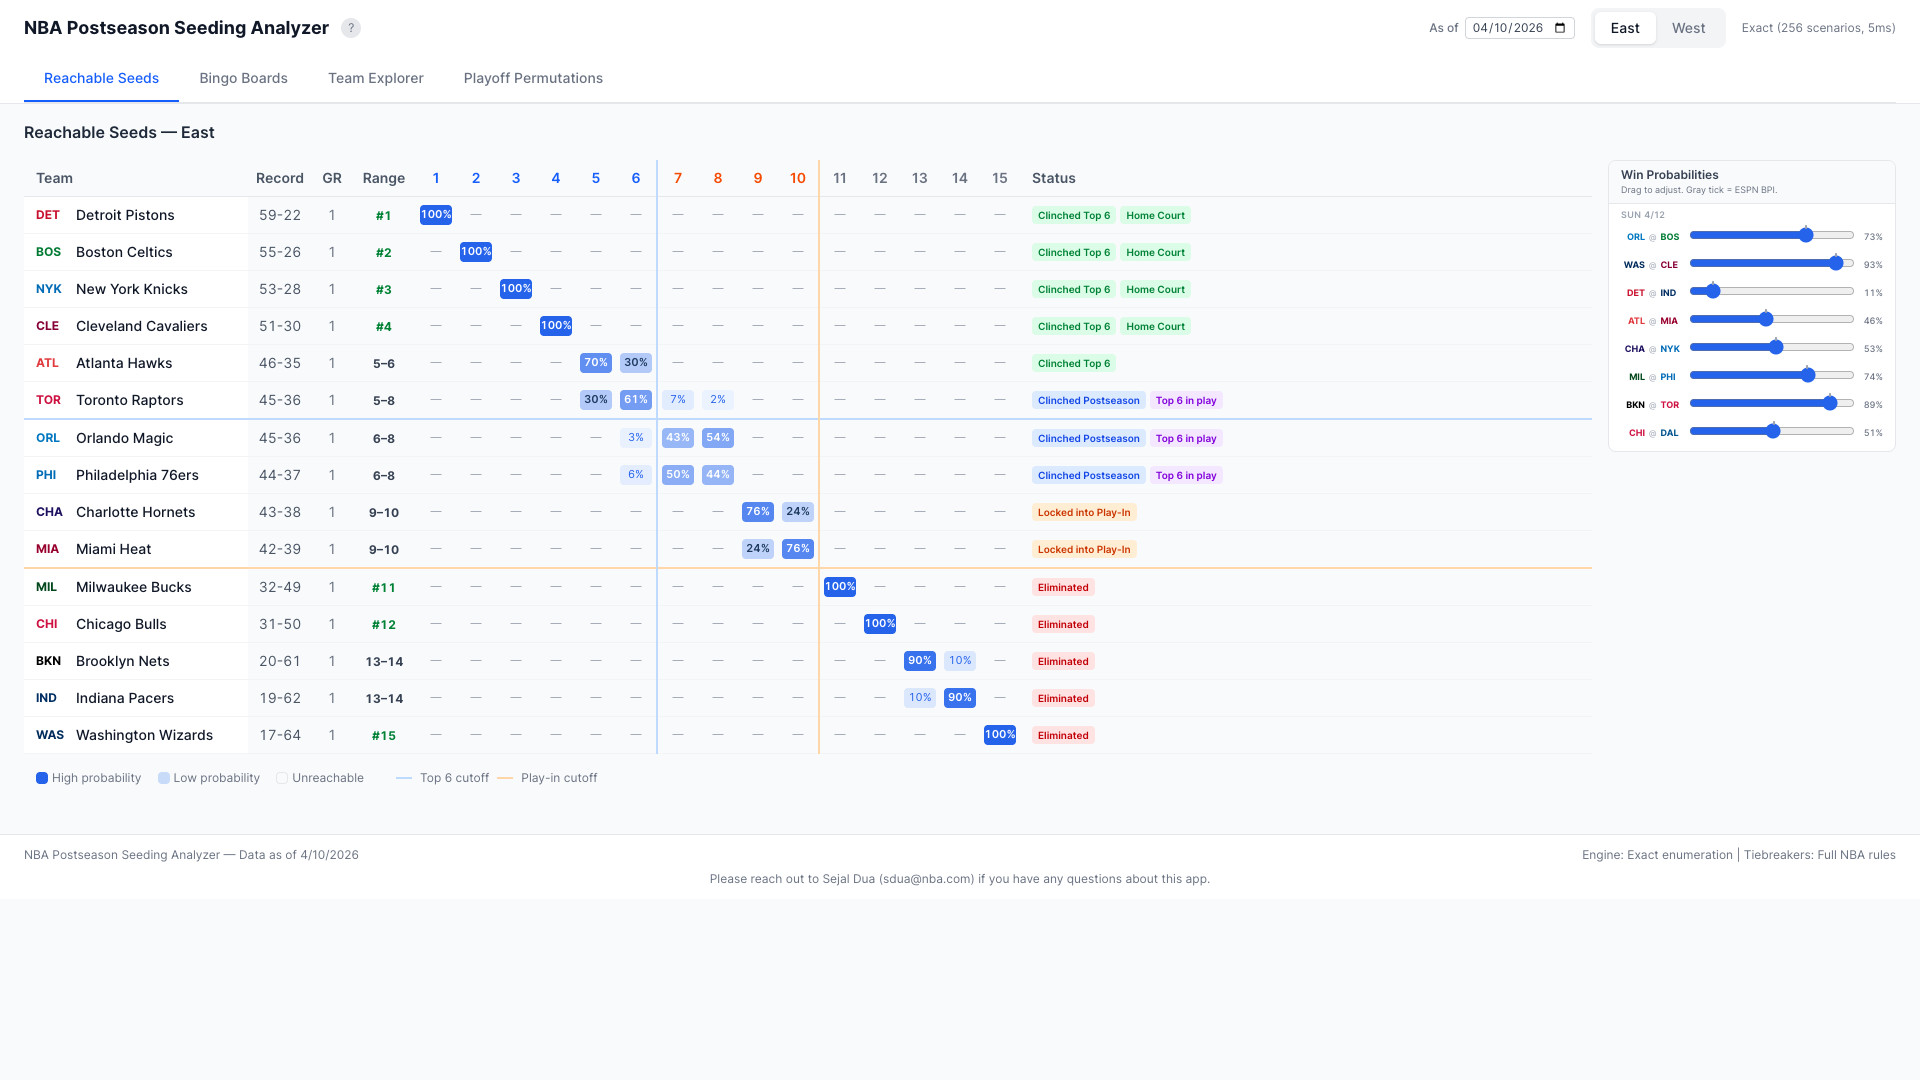Click the CHI @ DAL slider thumb

click(x=1773, y=432)
